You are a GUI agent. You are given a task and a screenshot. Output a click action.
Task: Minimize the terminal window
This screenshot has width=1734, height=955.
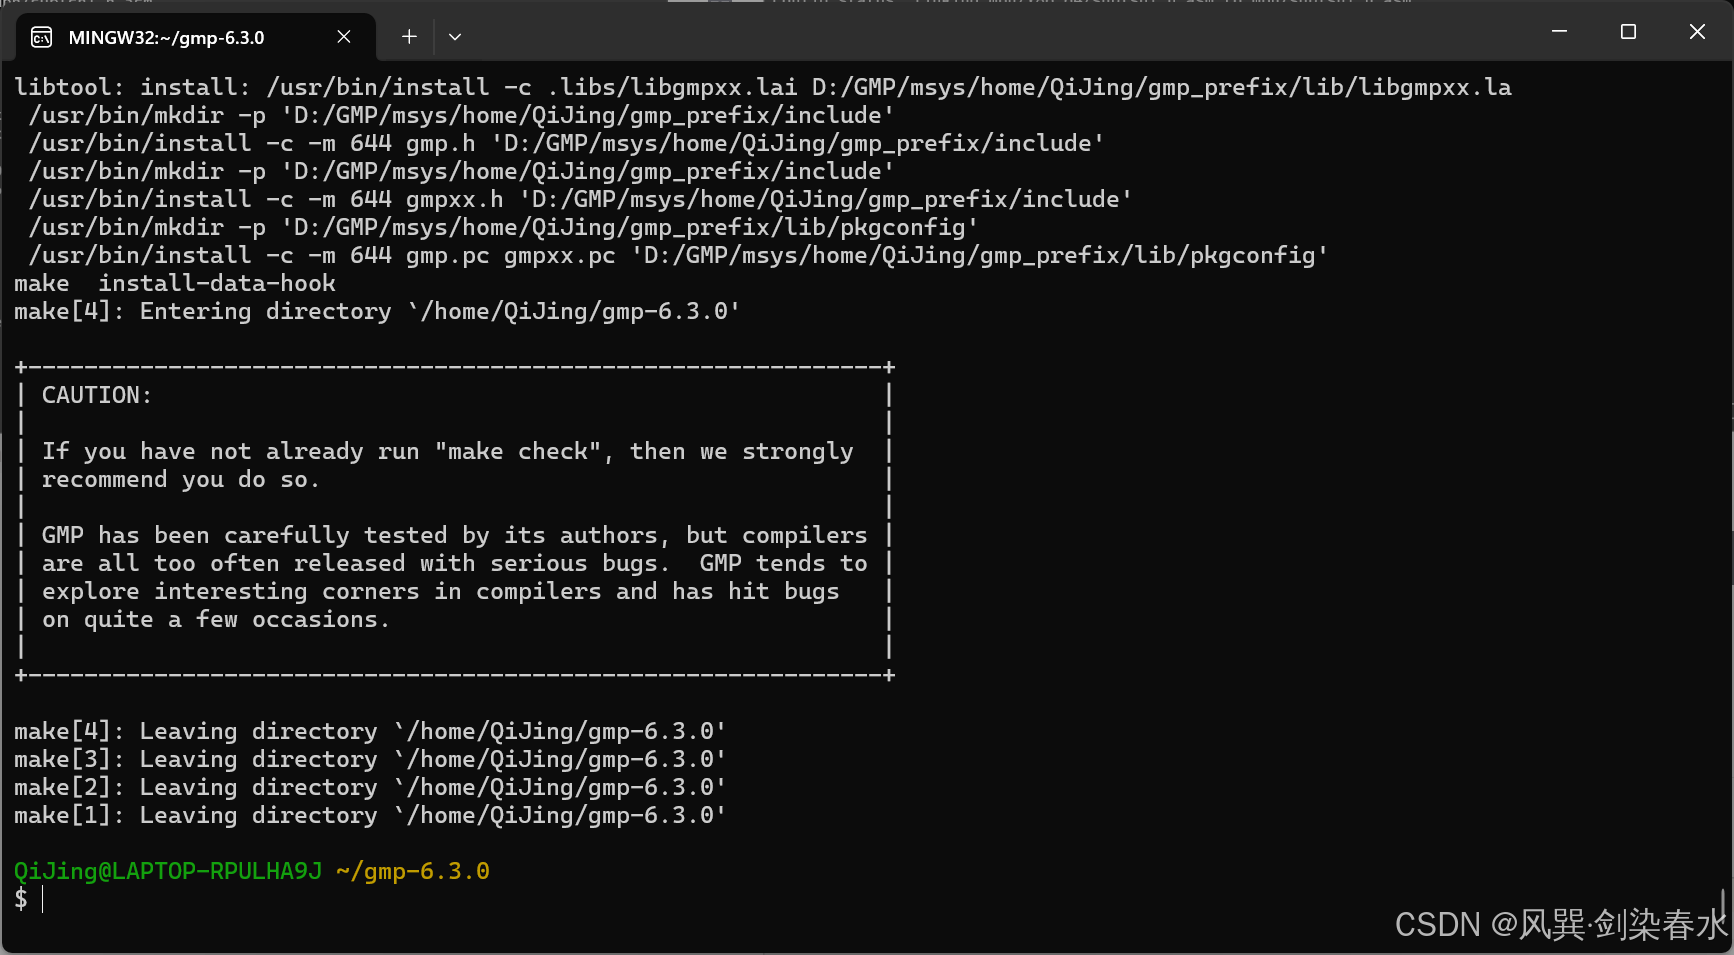click(1559, 32)
